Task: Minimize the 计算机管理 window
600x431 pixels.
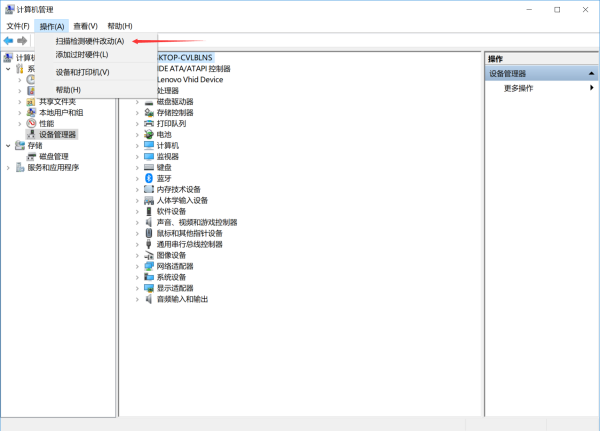Action: [x=529, y=10]
